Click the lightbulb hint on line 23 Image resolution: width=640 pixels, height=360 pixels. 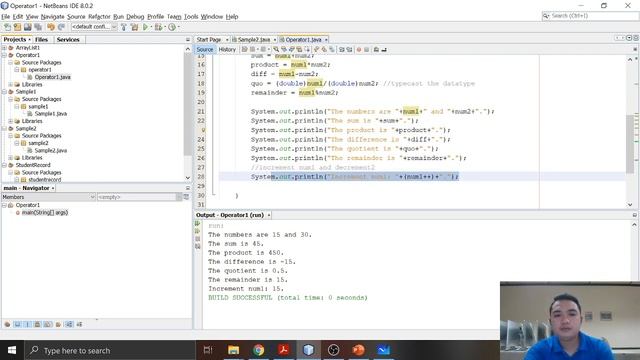click(x=202, y=130)
